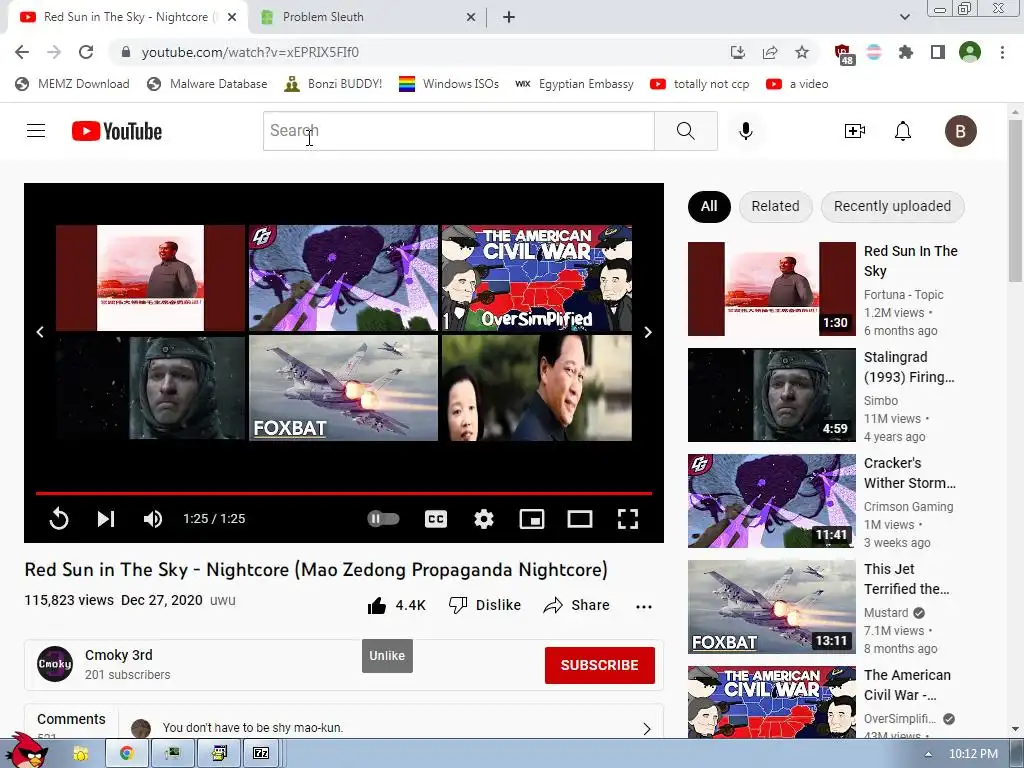Viewport: 1024px width, 768px height.
Task: Expand the Comments section chevron
Action: 647,729
